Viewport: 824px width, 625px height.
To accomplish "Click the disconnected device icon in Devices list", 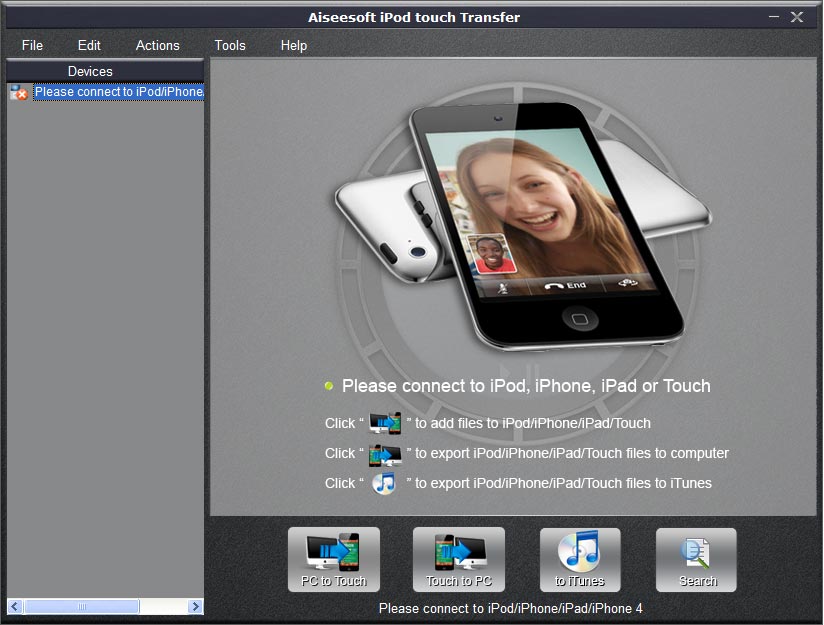I will [19, 93].
